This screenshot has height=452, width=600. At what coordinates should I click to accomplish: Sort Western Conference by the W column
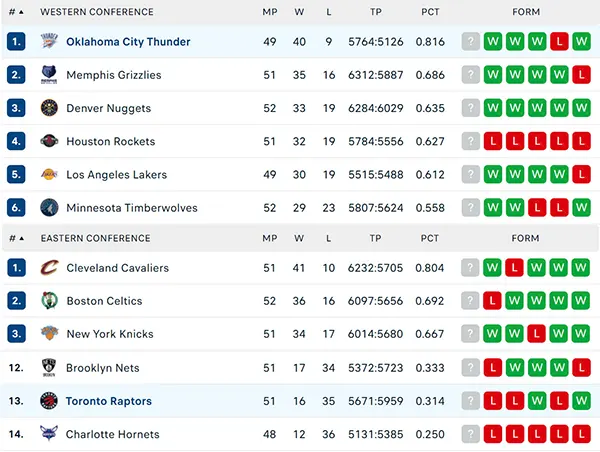click(299, 12)
